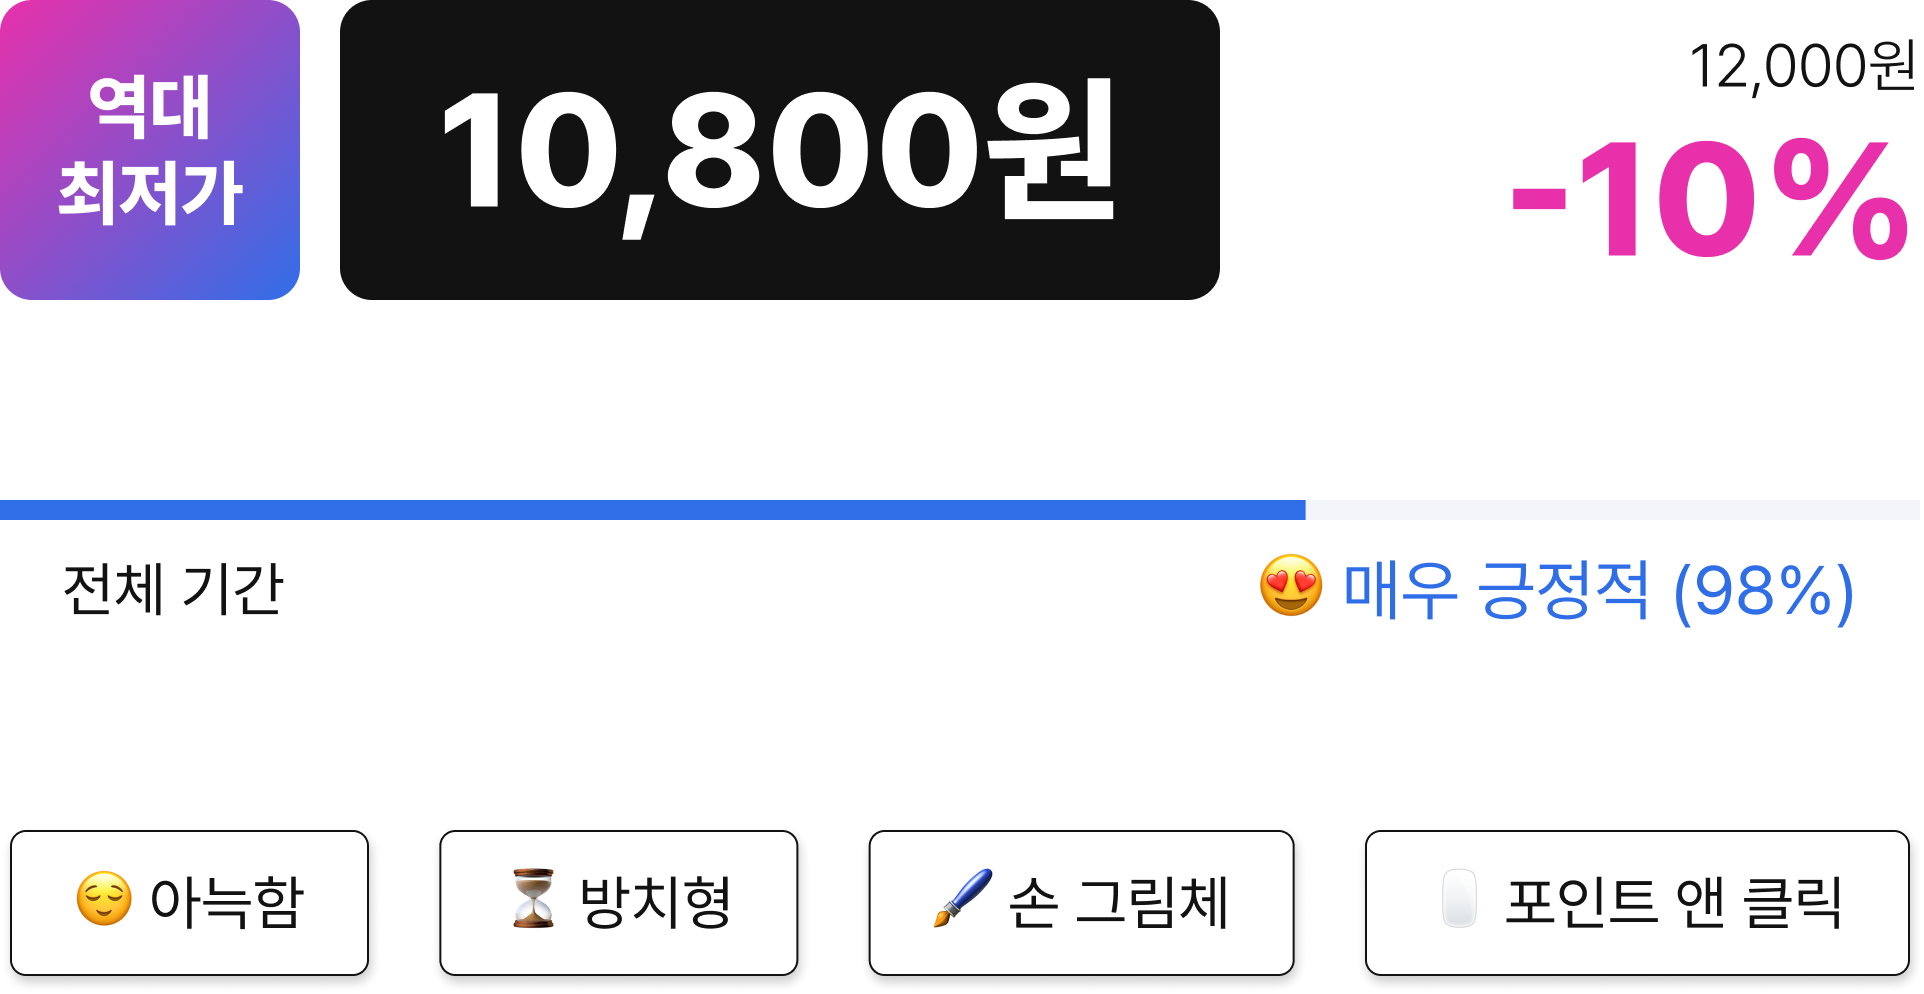Click the 아늑함 text label
The width and height of the screenshot is (1924, 994).
(226, 902)
